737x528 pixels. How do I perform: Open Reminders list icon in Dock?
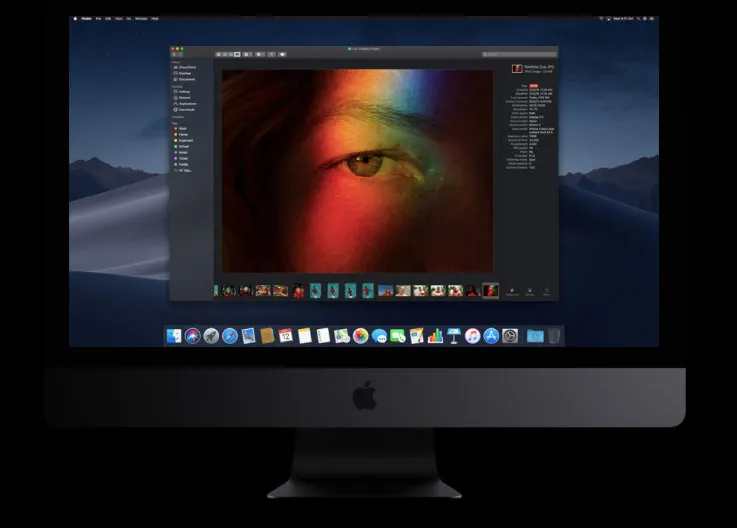tap(323, 336)
